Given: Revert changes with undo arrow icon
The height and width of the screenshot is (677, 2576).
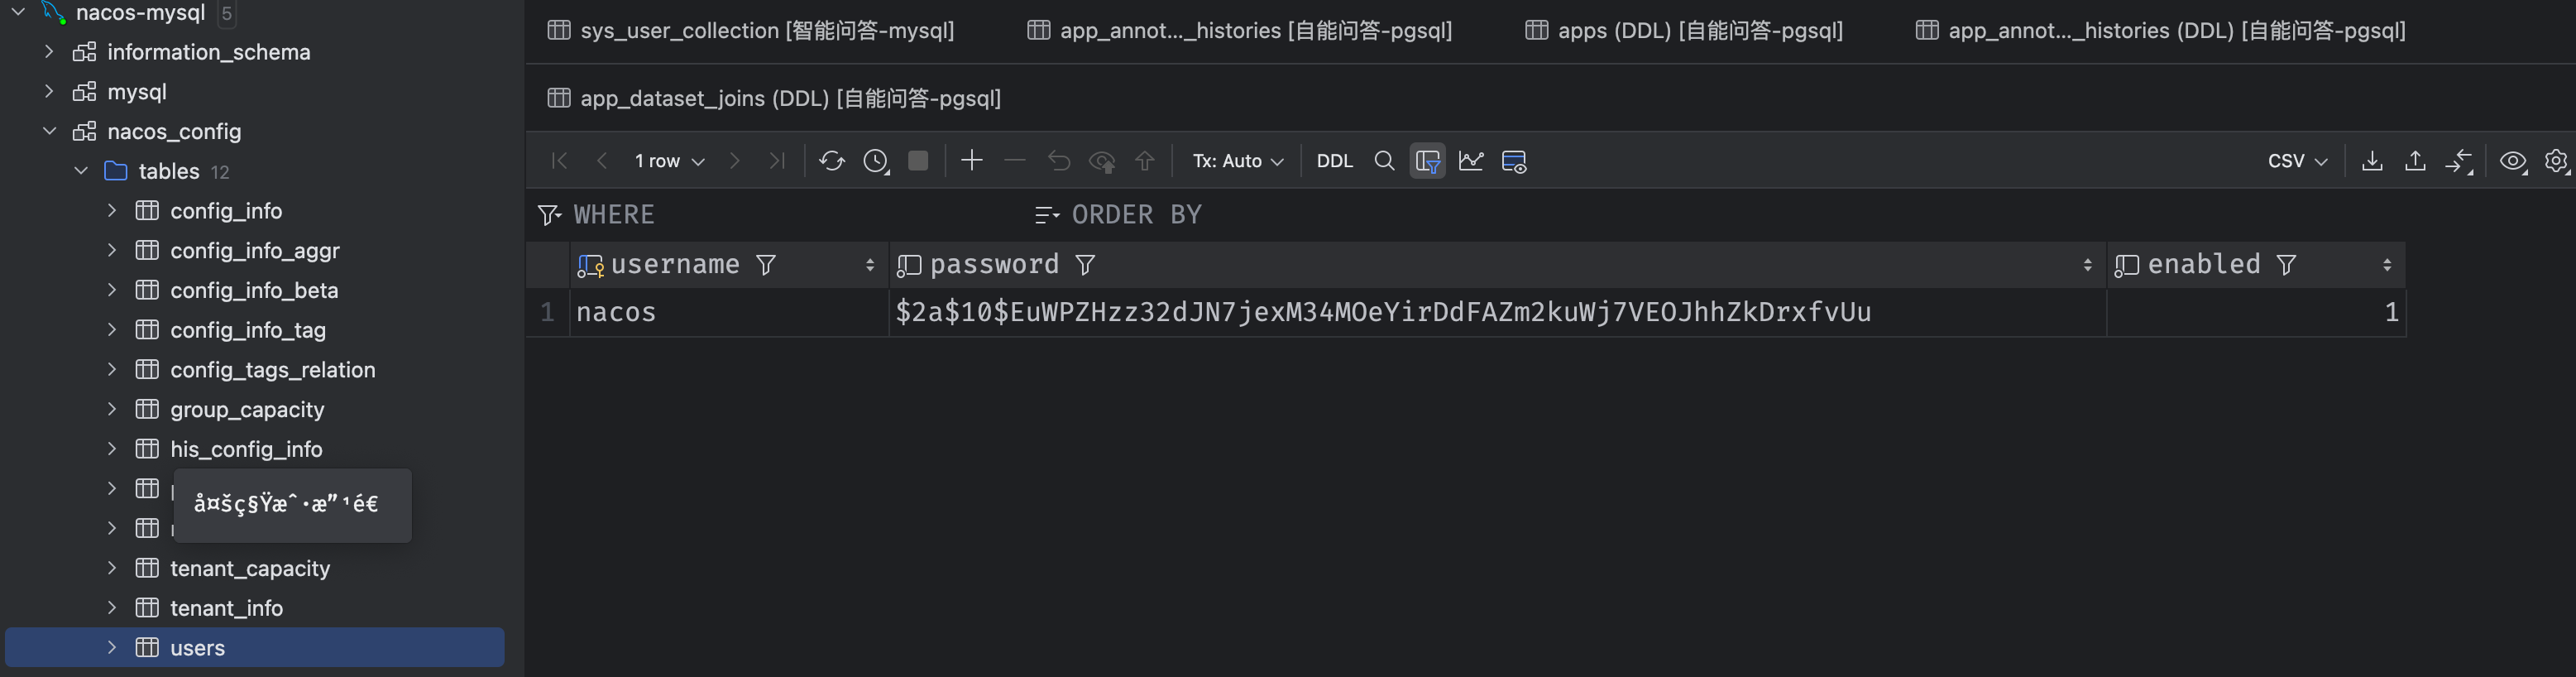Looking at the screenshot, I should (x=1059, y=161).
